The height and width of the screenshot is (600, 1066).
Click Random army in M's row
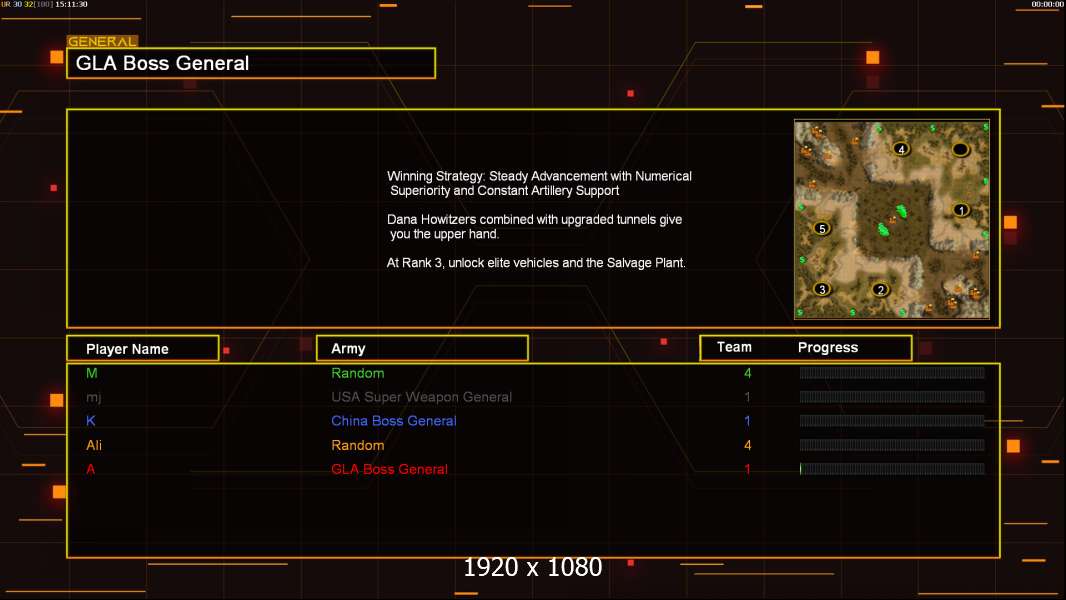click(358, 373)
